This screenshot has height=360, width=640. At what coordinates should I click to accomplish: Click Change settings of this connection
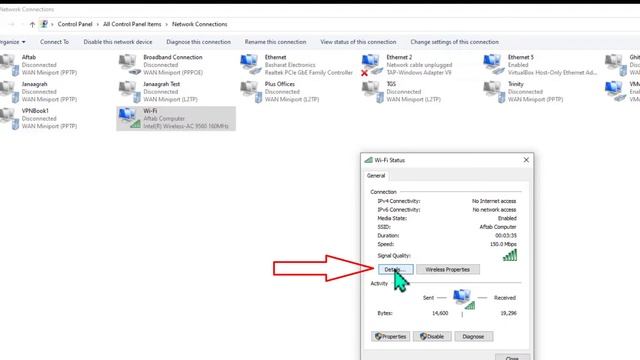pos(454,42)
